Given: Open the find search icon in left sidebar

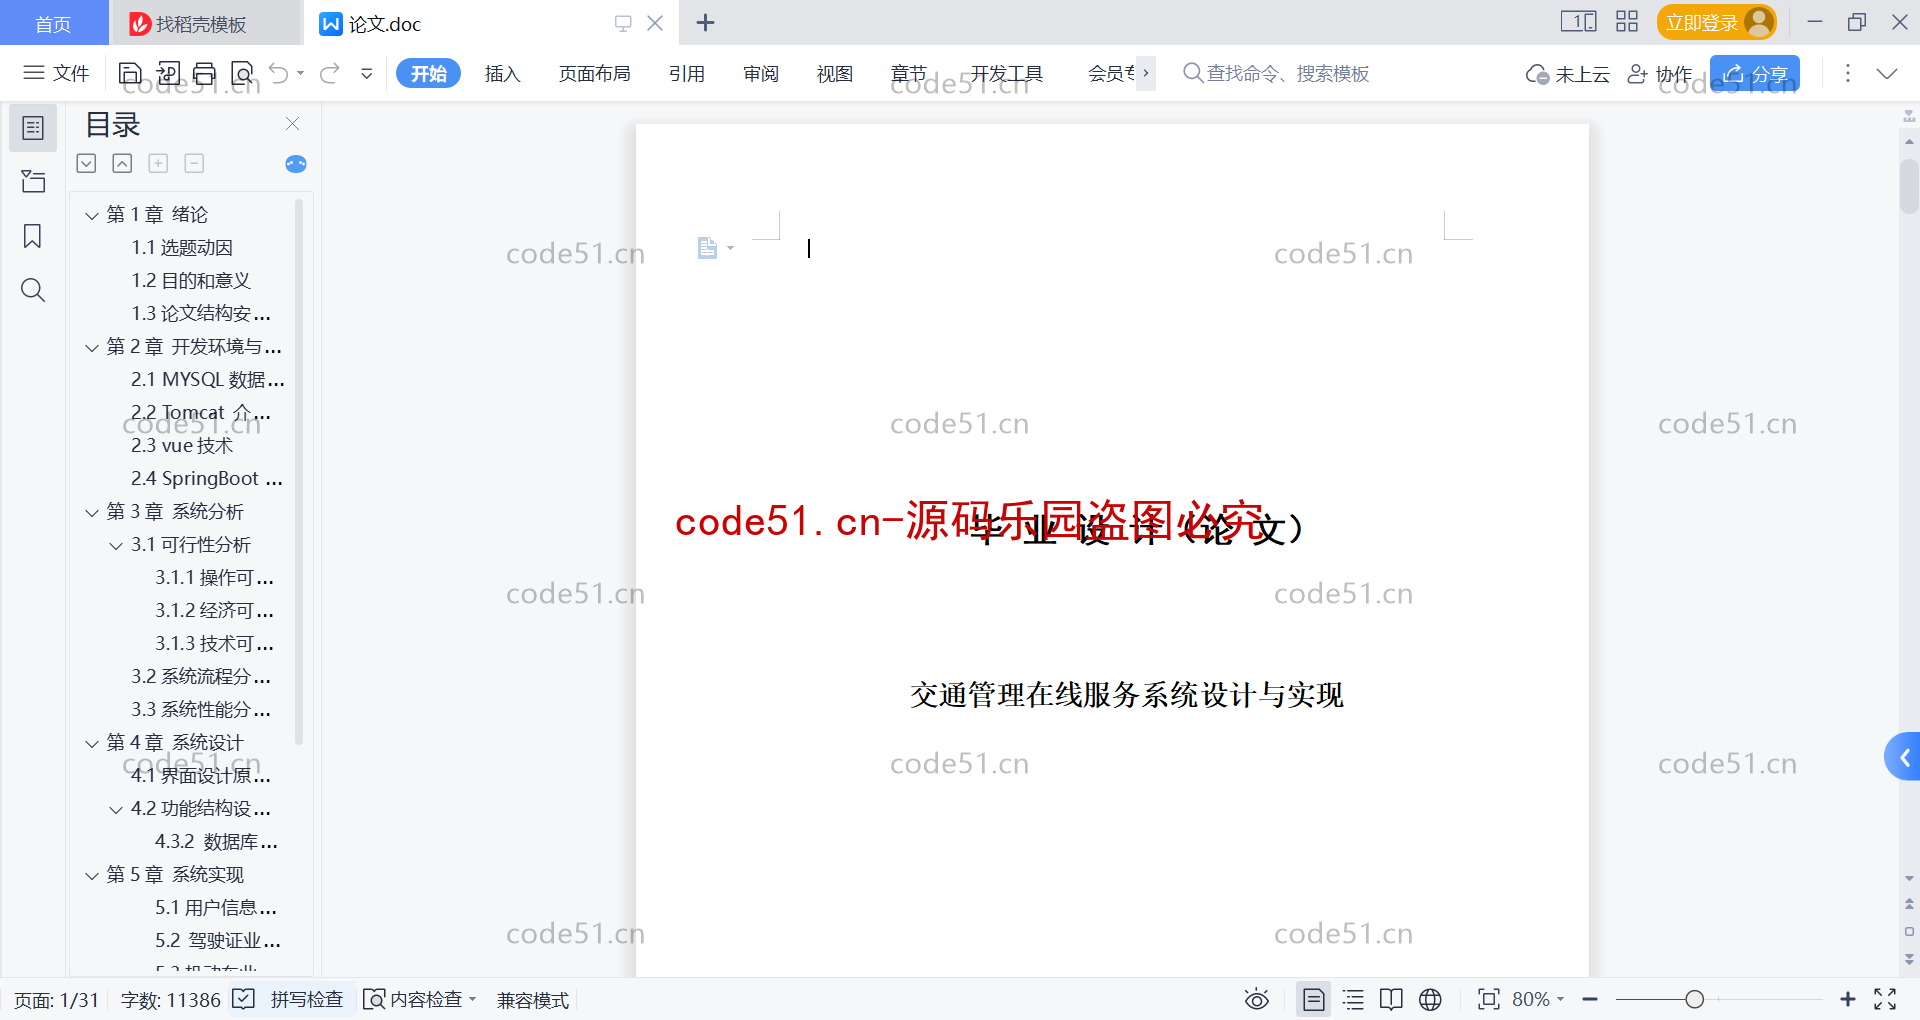Looking at the screenshot, I should tap(33, 290).
